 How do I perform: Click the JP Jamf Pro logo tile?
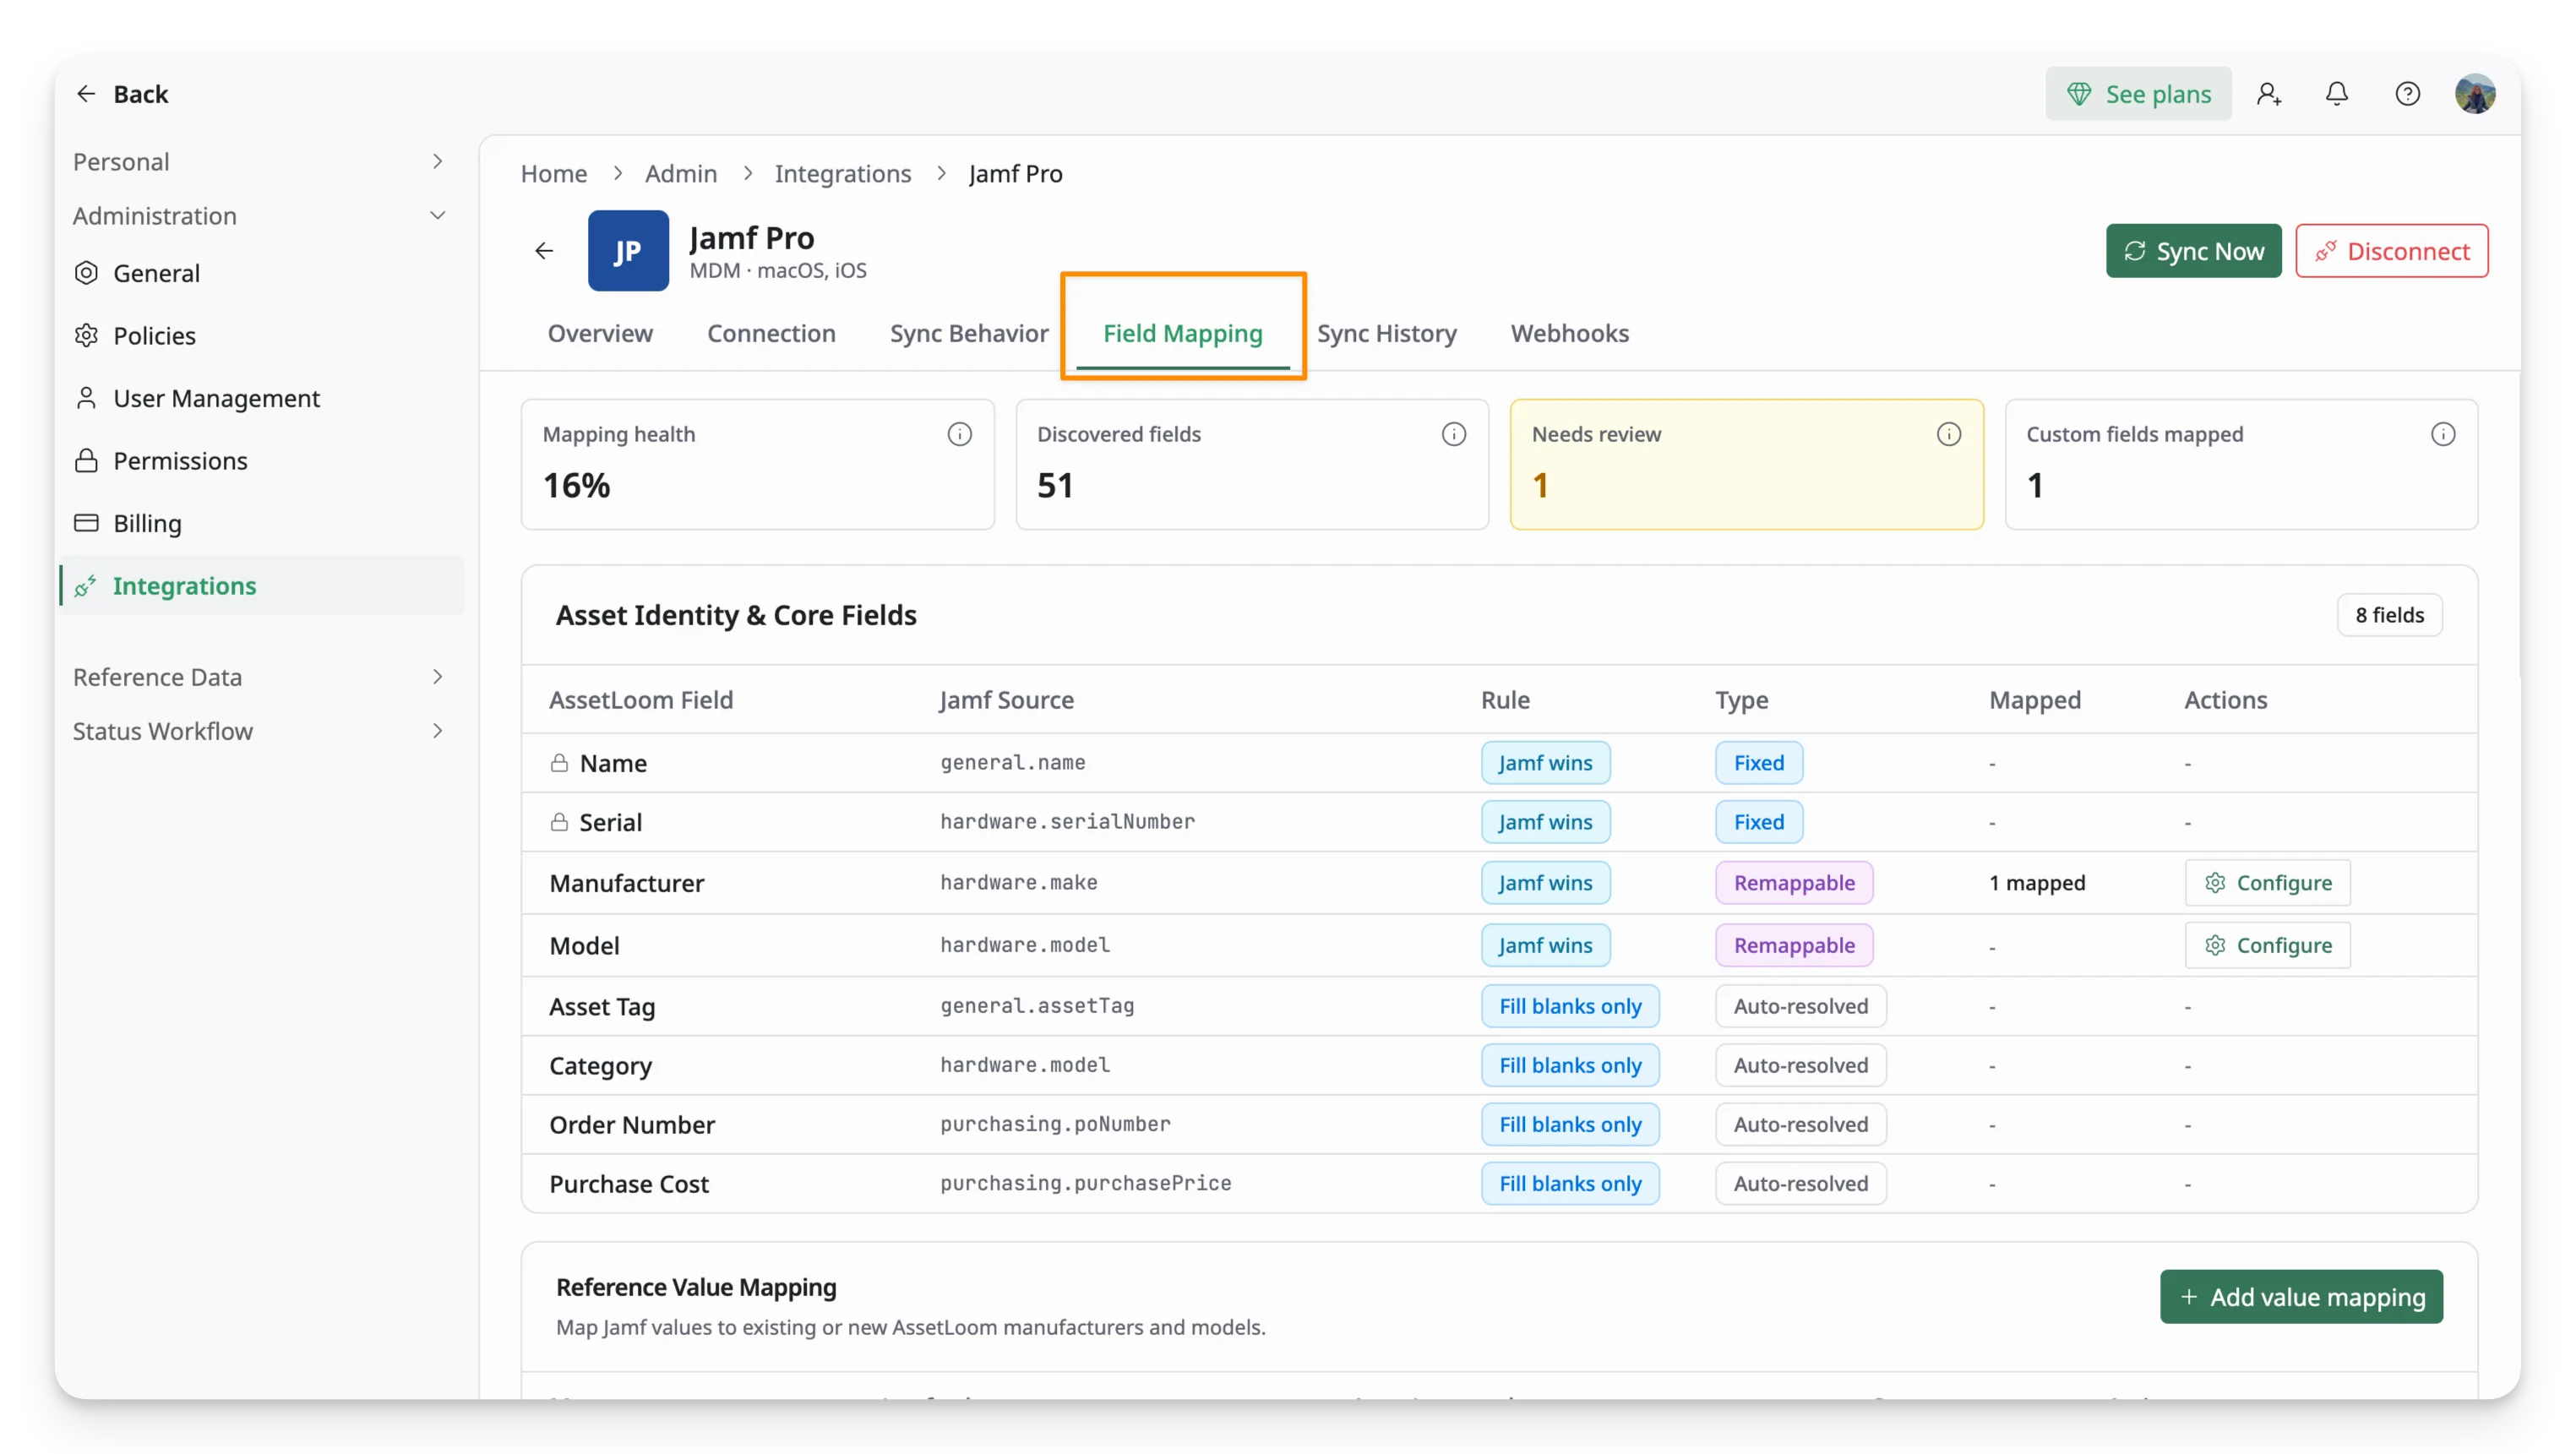[628, 250]
